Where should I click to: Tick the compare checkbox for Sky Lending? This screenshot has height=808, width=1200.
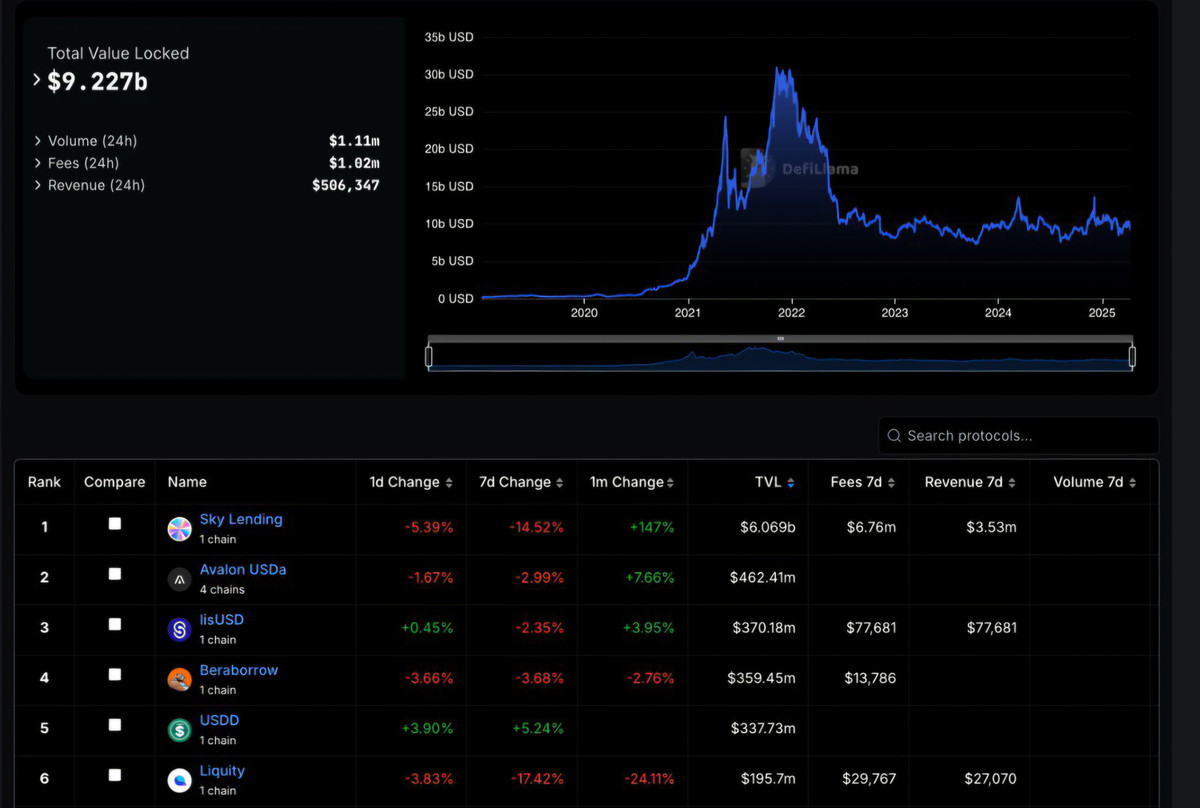[x=115, y=524]
